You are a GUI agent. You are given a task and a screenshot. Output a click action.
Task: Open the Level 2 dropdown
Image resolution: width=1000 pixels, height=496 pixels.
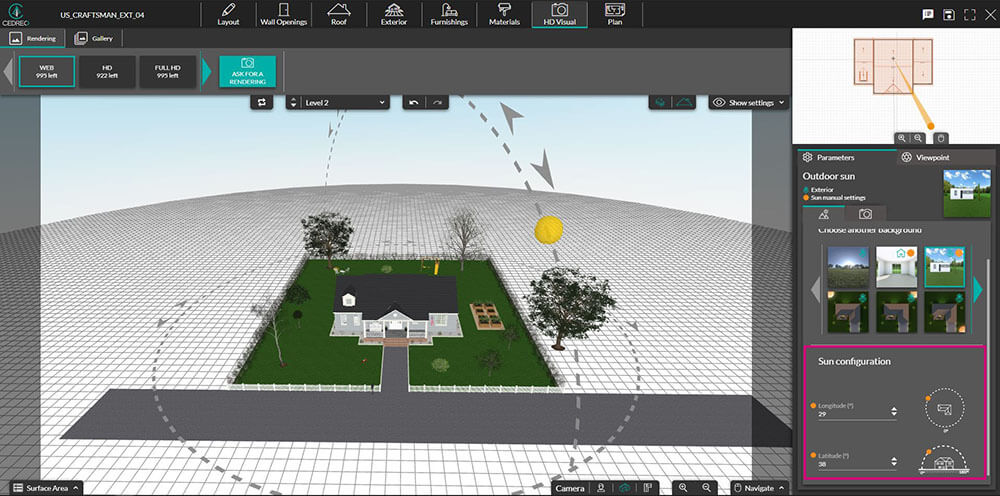(337, 102)
